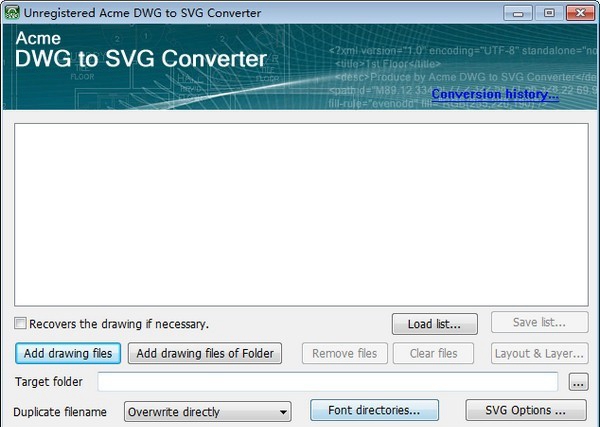Minimize the converter window
This screenshot has width=600, height=427.
518,13
